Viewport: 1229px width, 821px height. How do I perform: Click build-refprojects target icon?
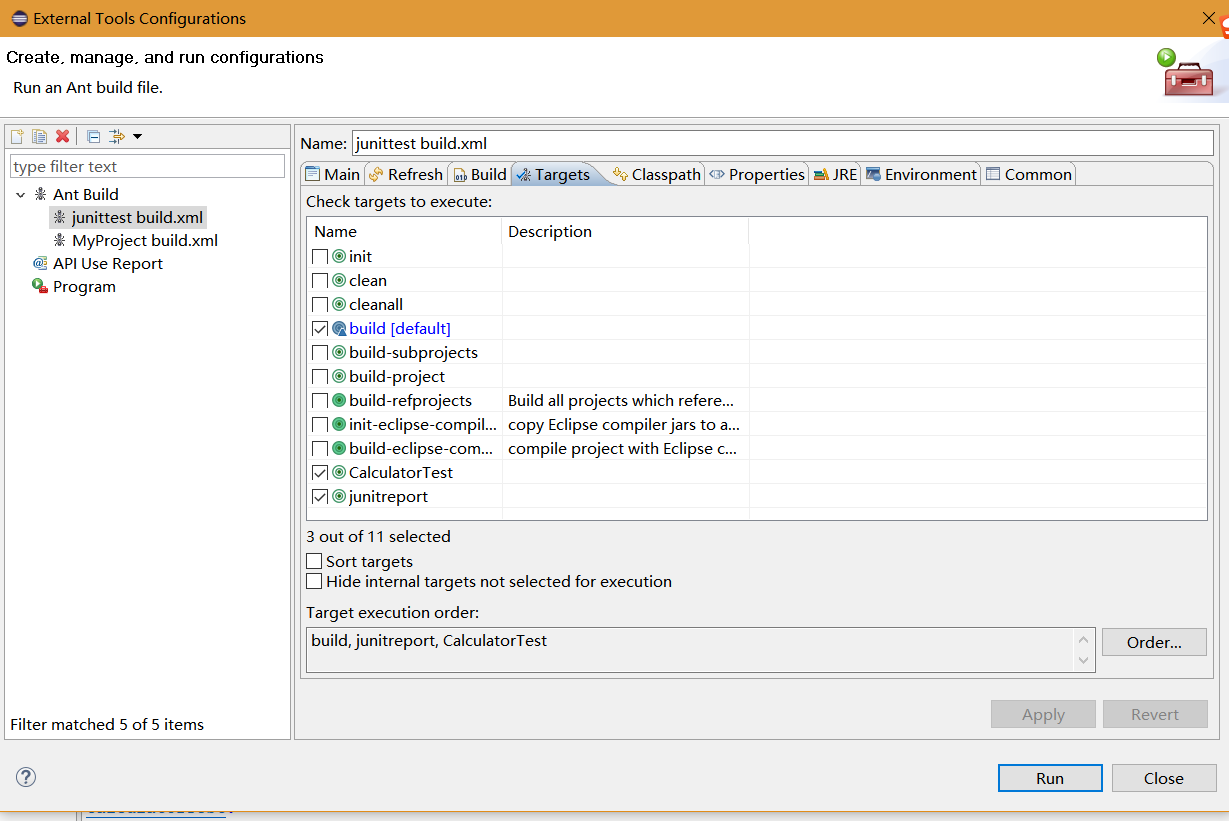coord(339,400)
